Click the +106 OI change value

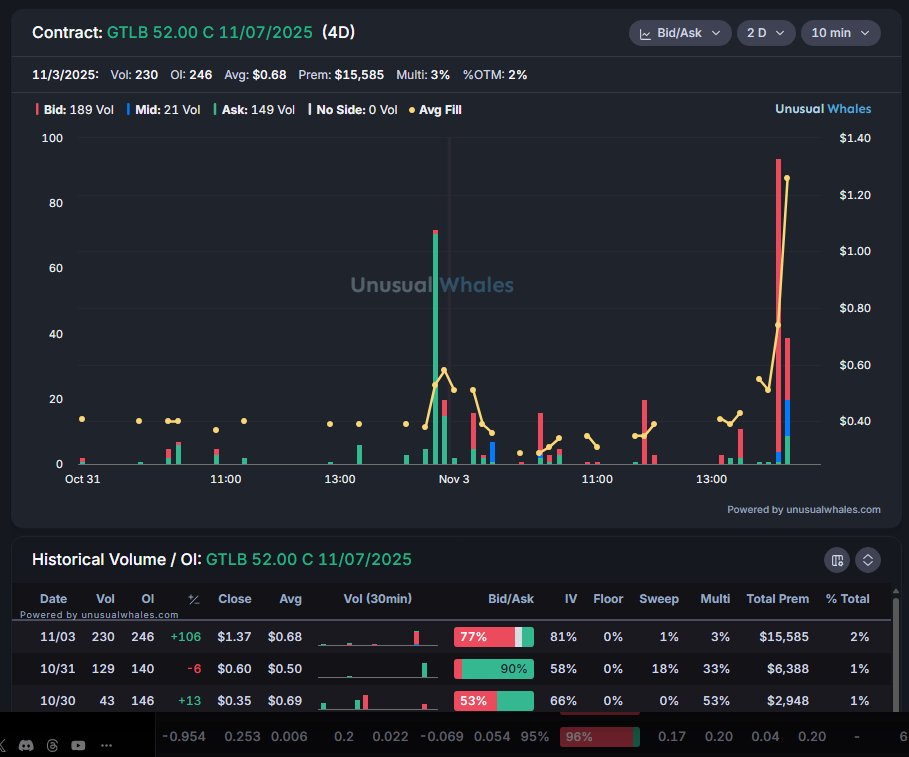[186, 637]
